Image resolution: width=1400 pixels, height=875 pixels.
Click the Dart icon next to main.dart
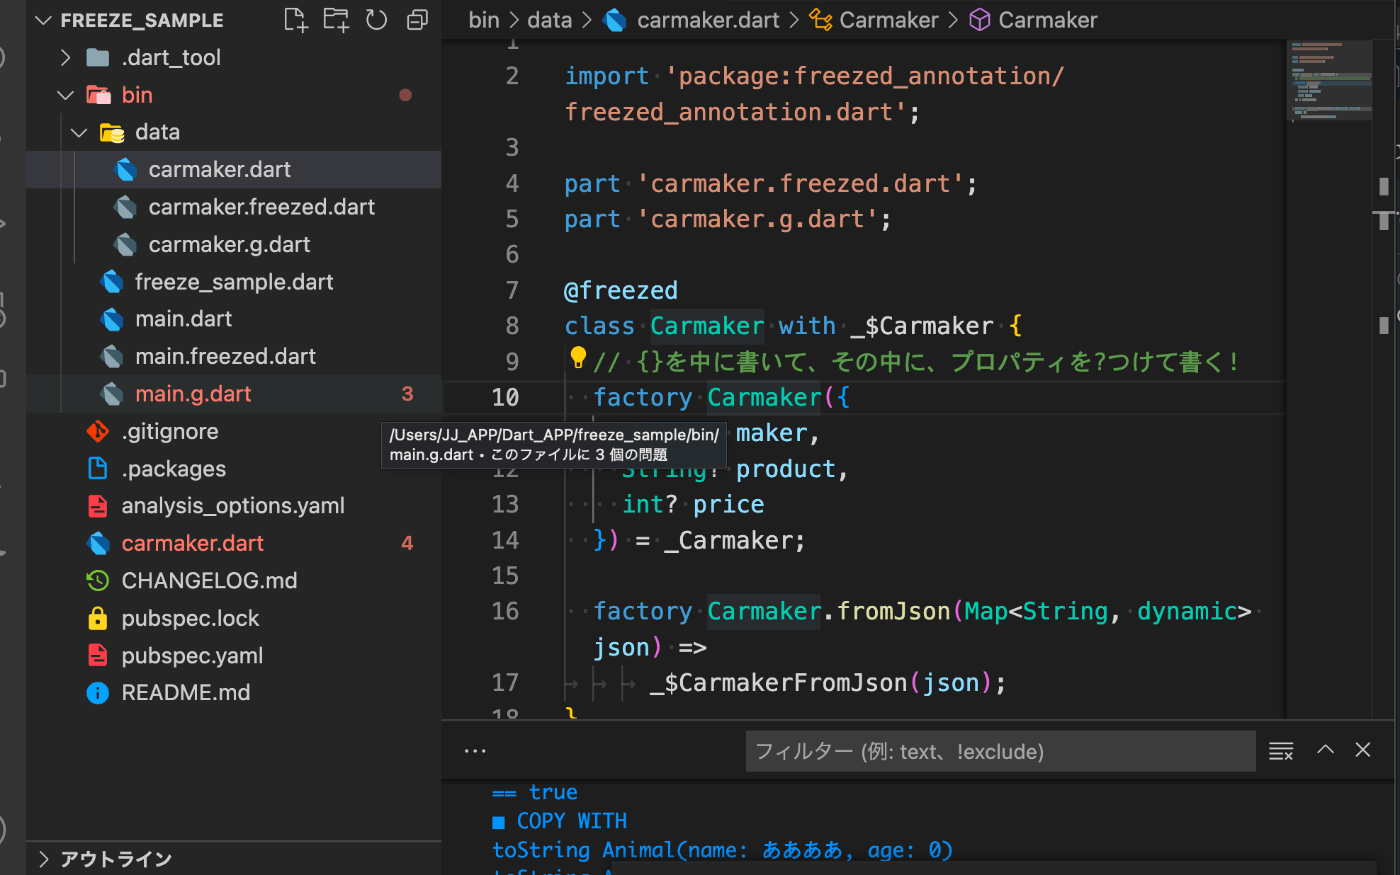click(112, 319)
